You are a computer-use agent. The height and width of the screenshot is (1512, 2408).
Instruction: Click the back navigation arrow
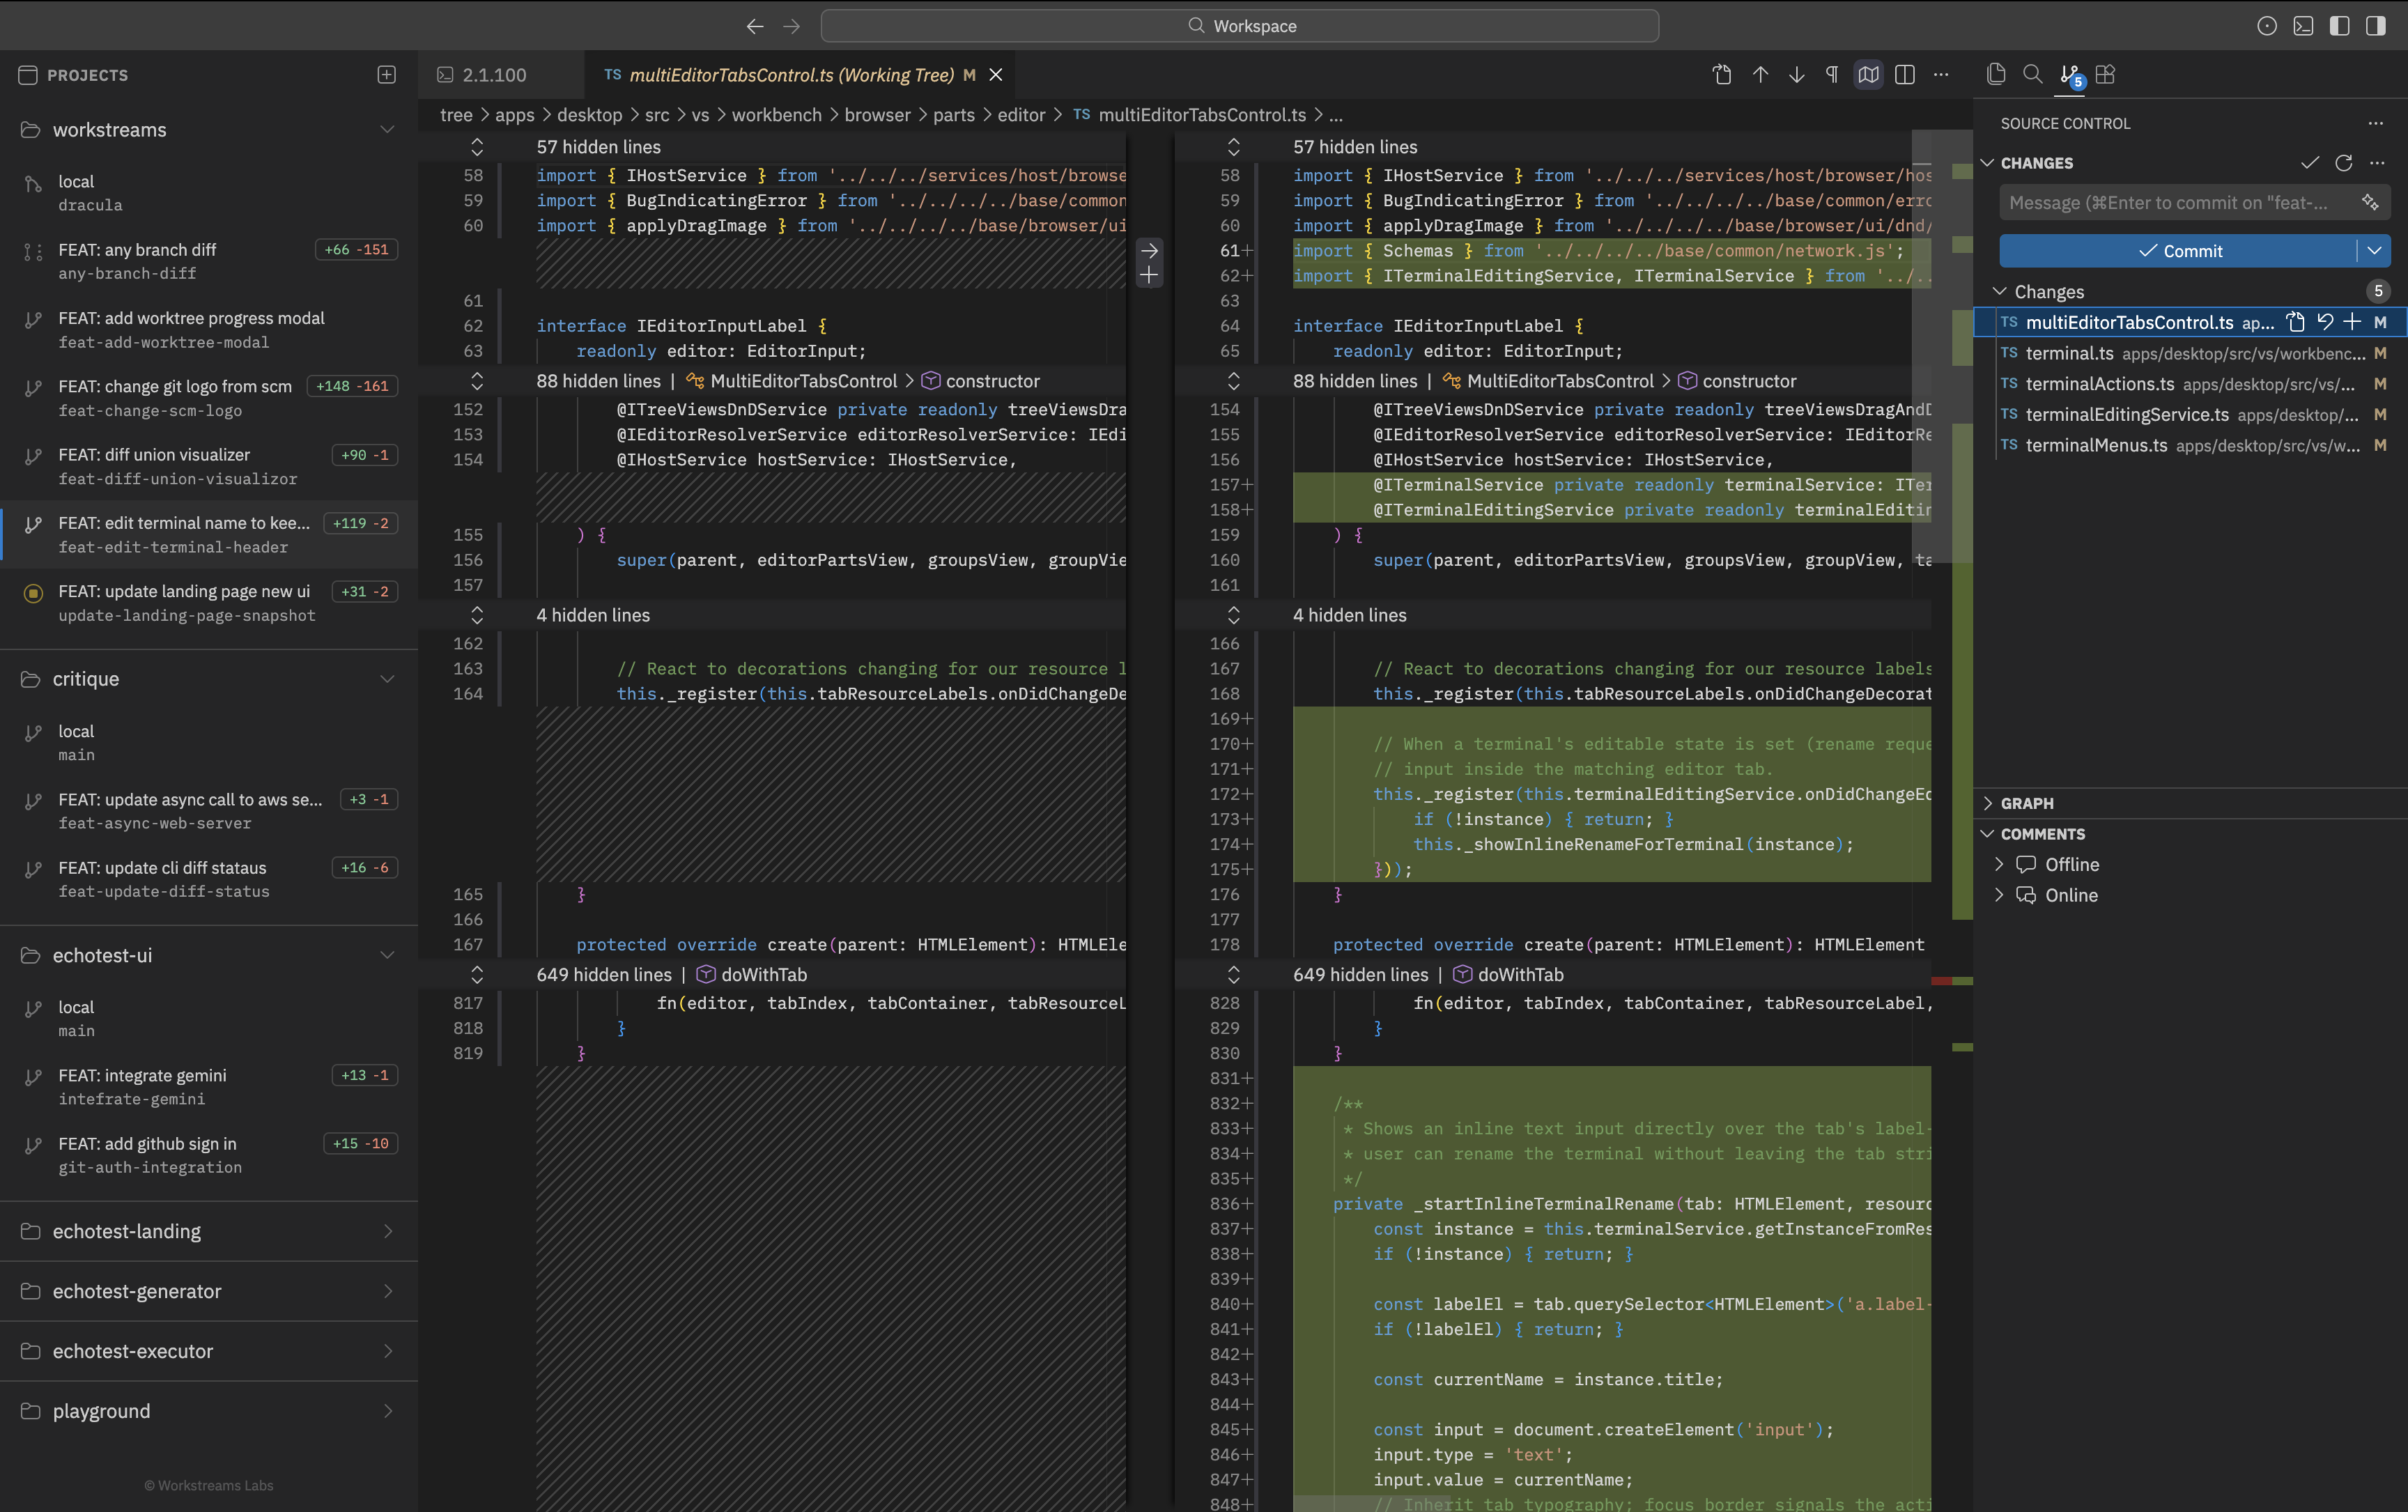(x=755, y=26)
